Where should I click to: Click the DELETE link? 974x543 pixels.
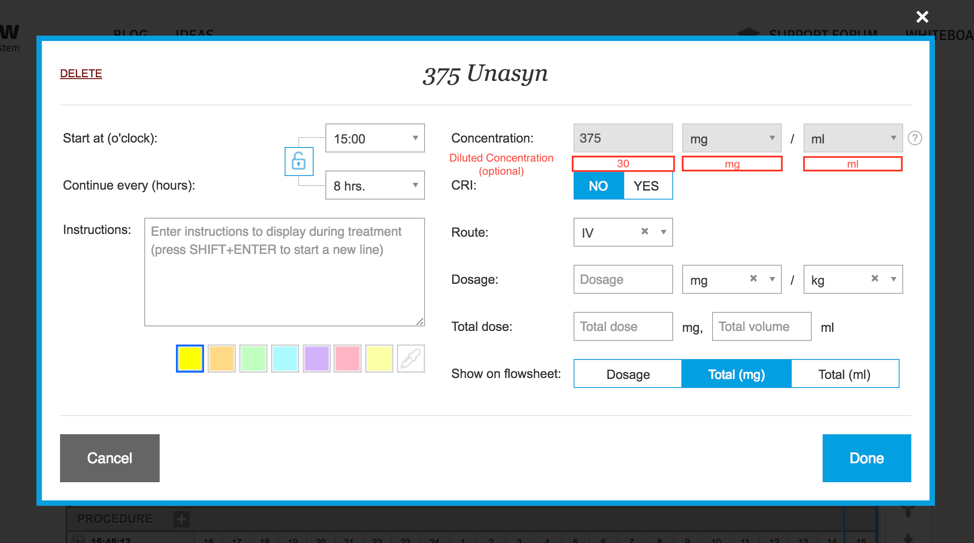click(x=81, y=74)
